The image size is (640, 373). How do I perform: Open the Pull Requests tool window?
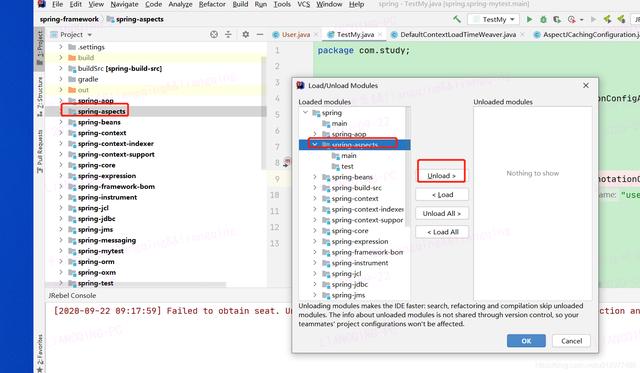tap(40, 151)
